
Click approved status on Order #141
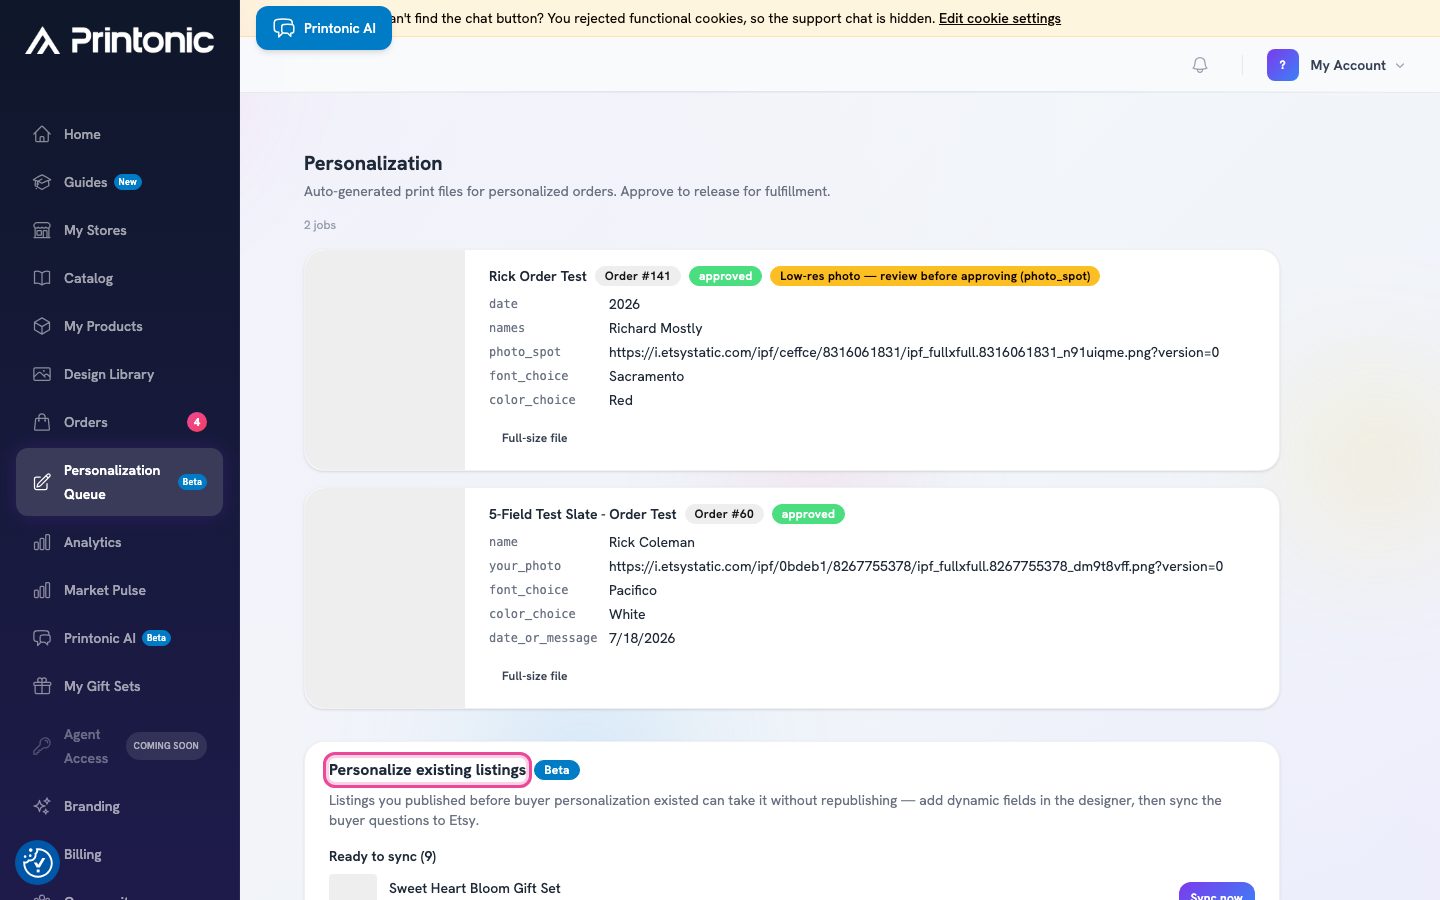coord(725,276)
